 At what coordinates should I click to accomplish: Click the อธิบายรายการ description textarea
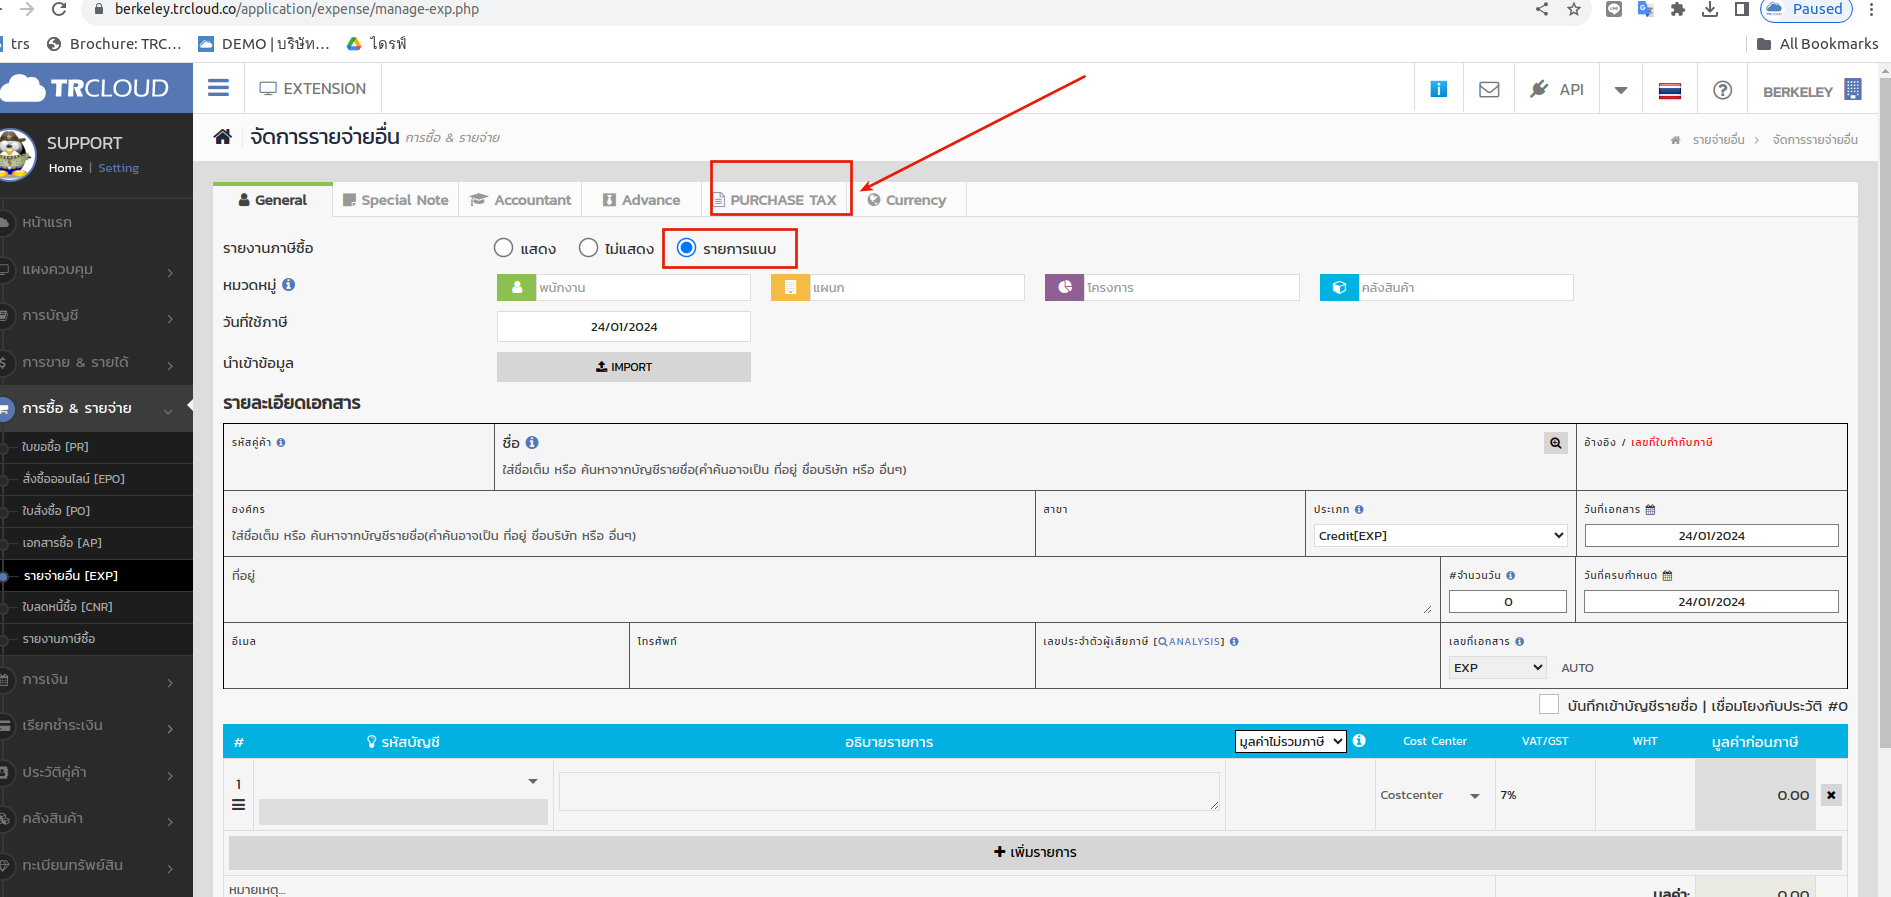coord(889,791)
